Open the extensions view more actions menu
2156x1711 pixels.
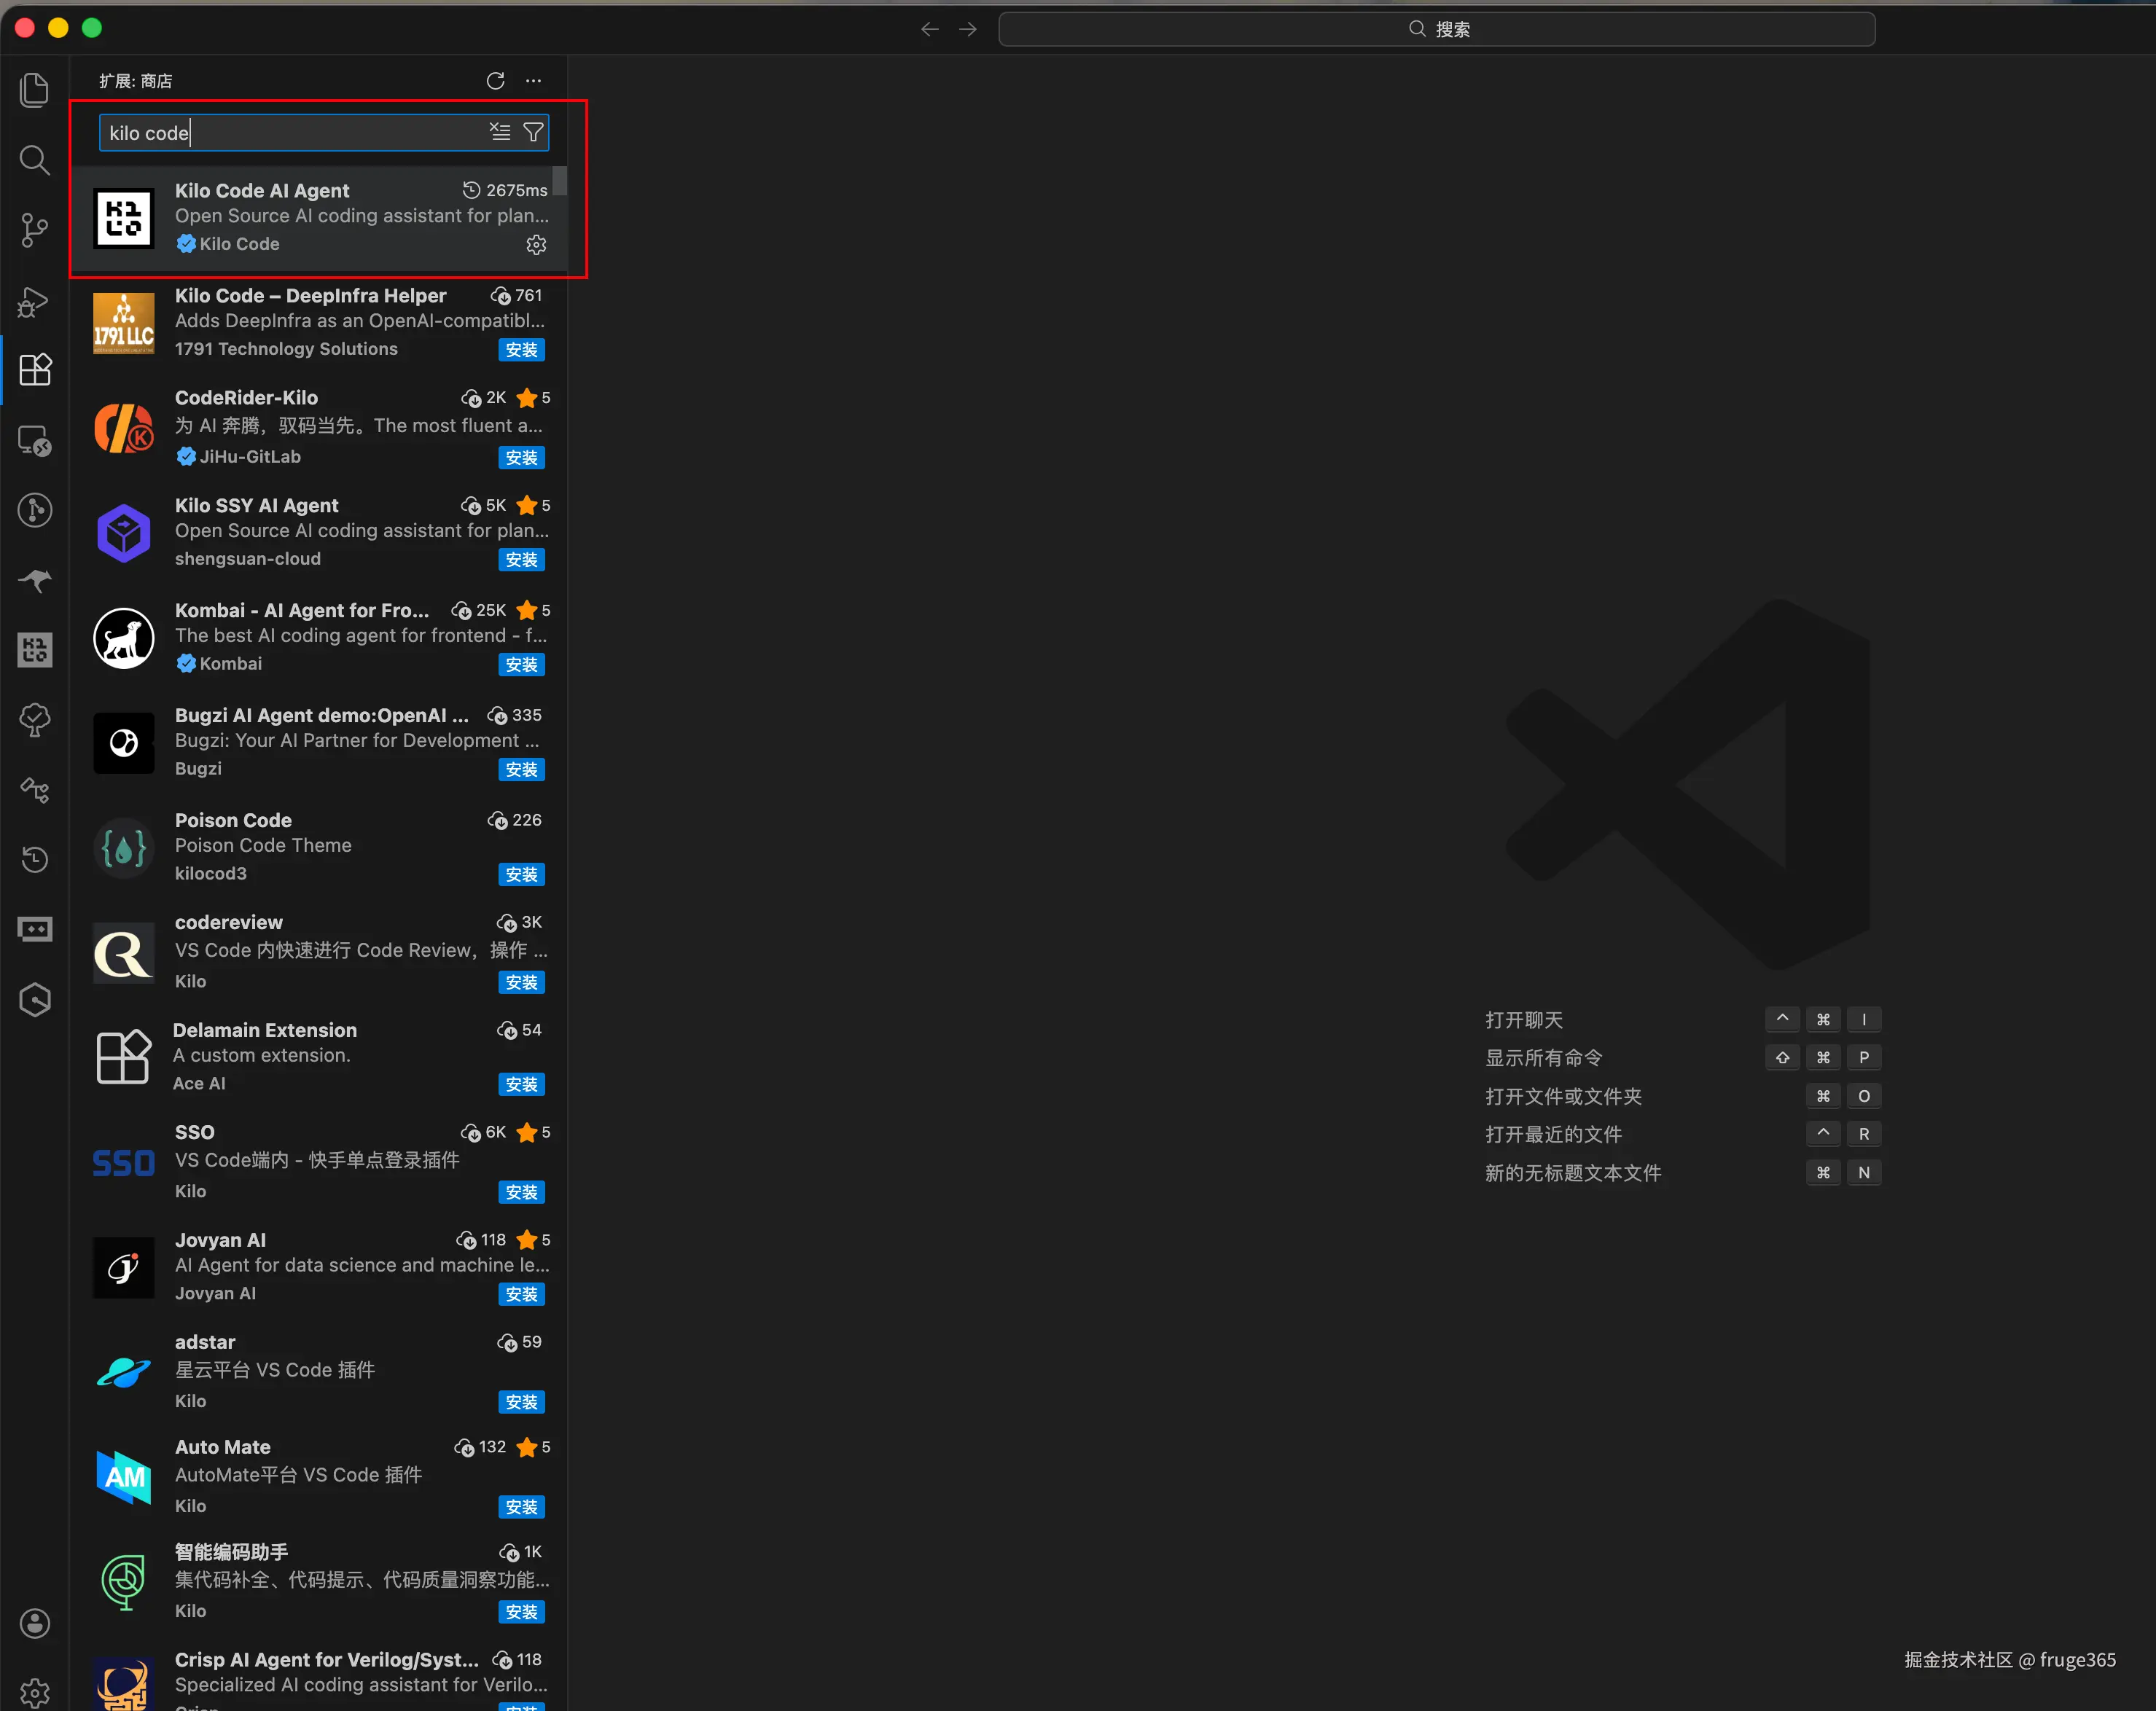point(534,81)
